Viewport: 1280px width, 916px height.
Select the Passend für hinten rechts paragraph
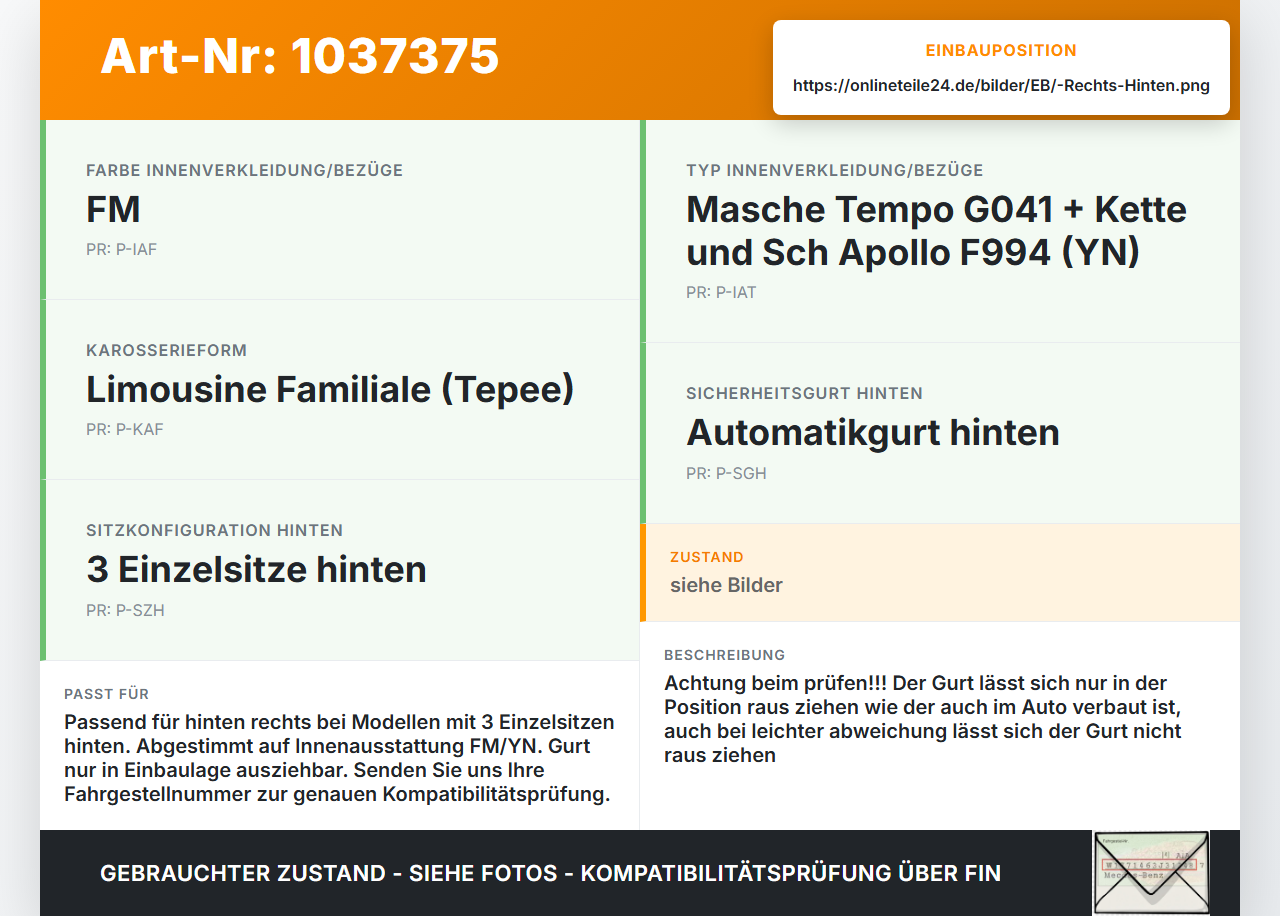tap(339, 759)
